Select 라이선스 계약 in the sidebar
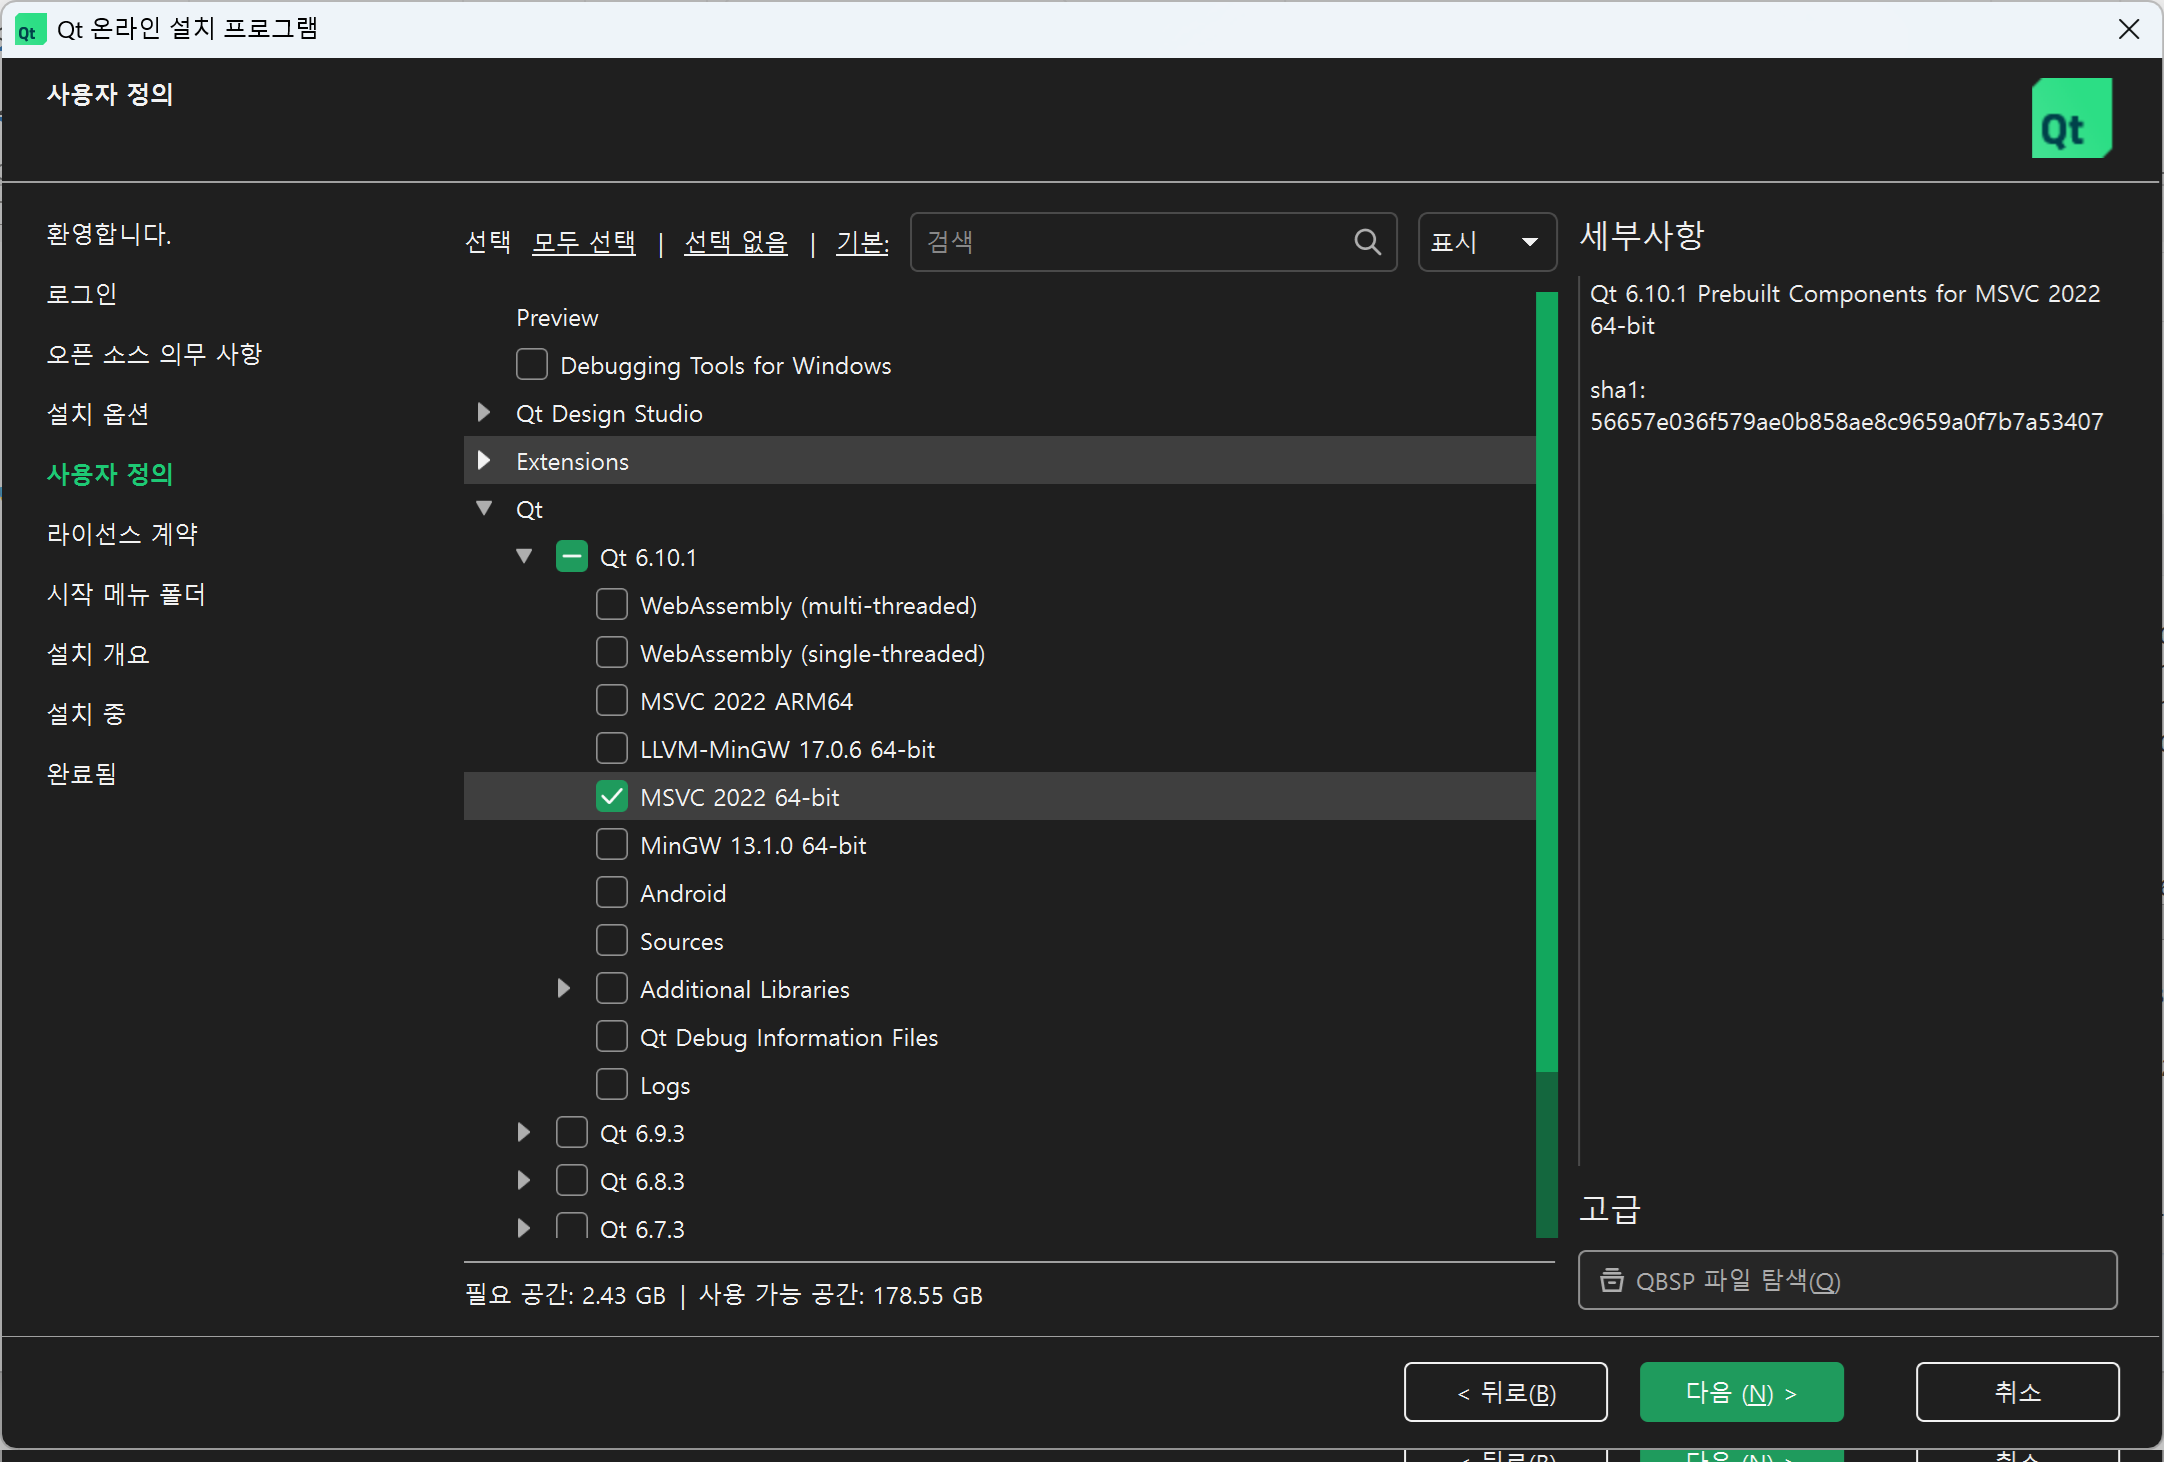2164x1462 pixels. coord(122,534)
